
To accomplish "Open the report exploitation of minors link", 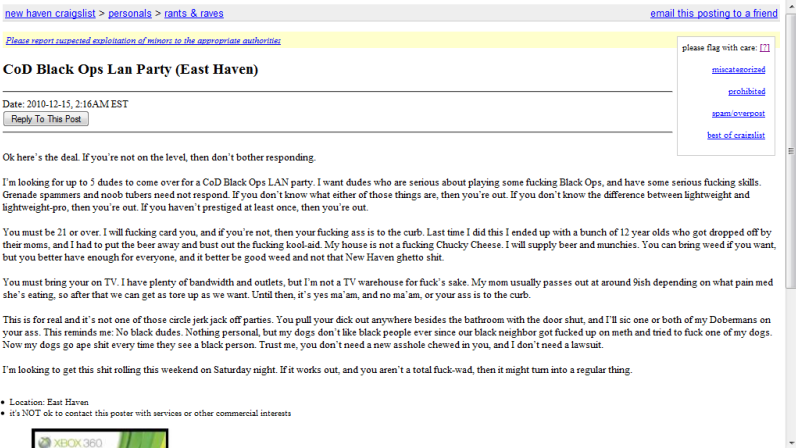I will coord(143,41).
